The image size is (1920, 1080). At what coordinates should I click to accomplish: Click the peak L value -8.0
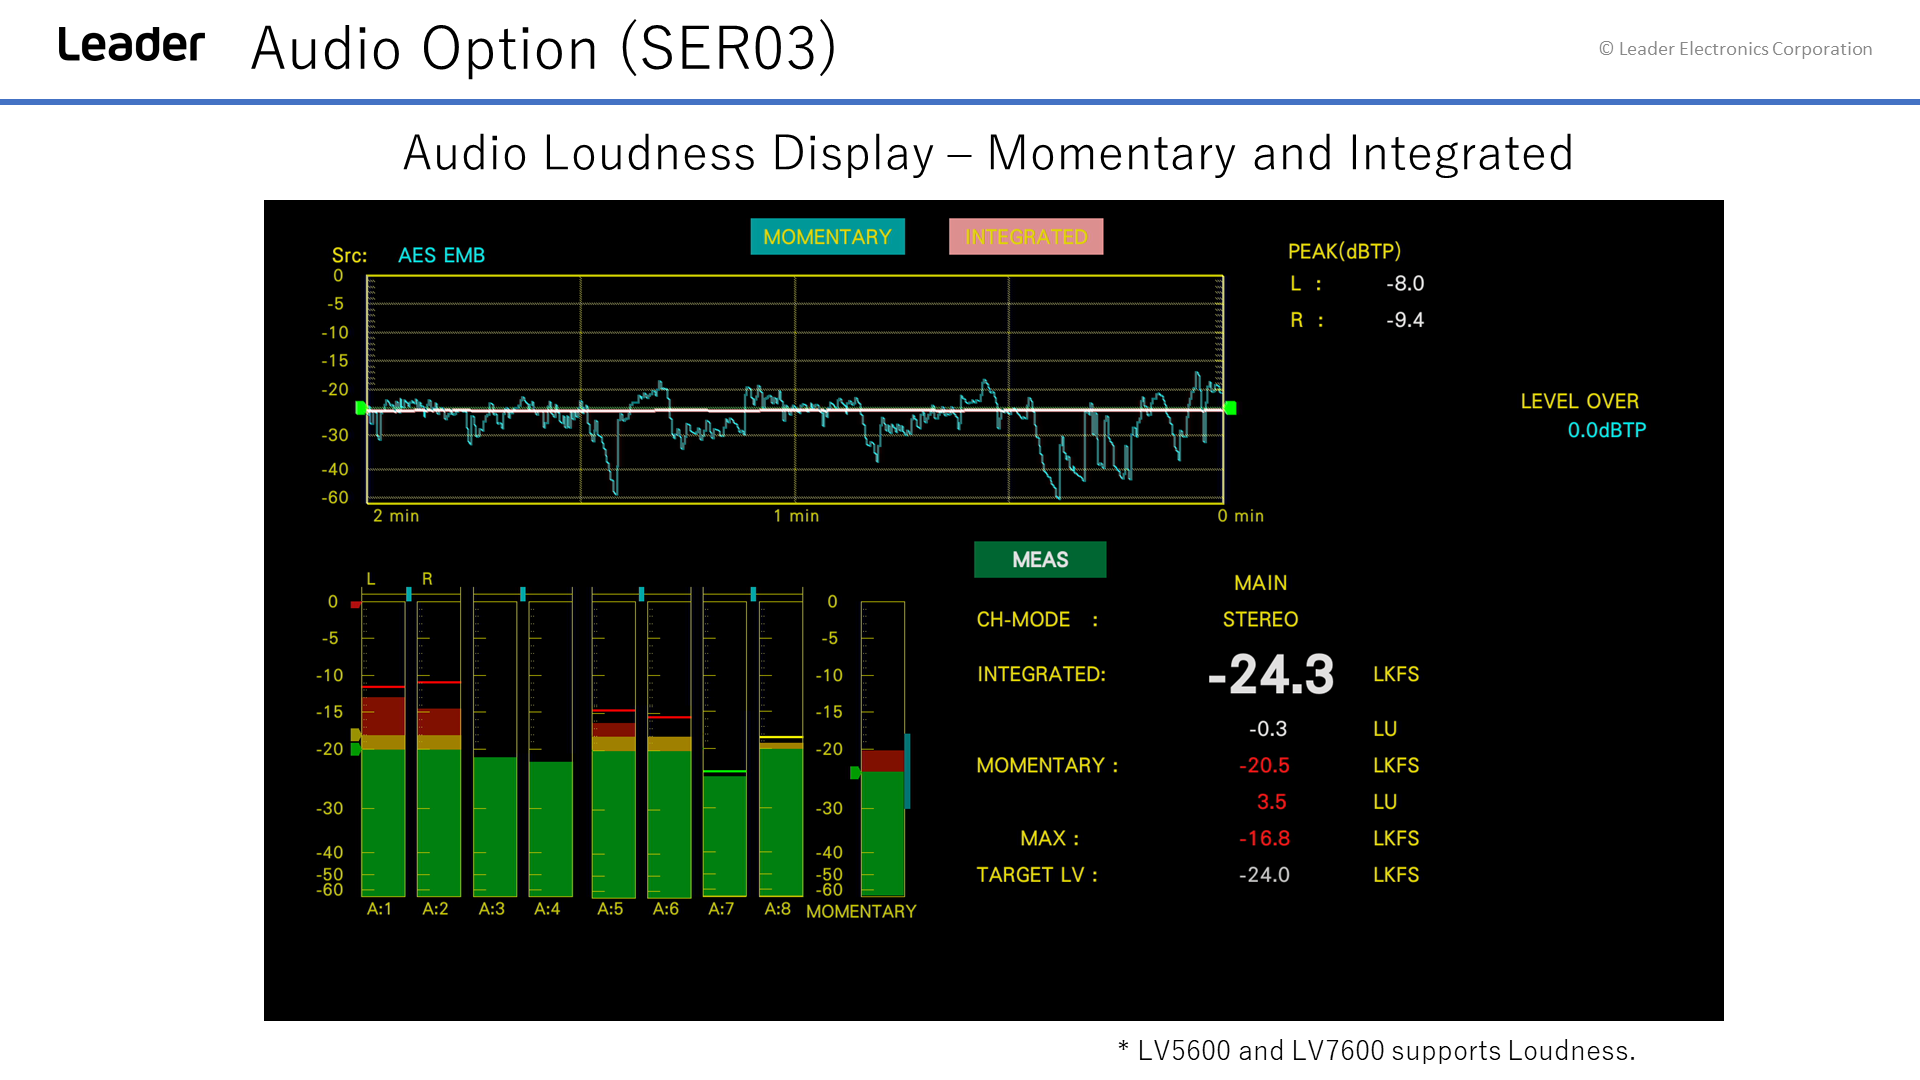click(1405, 284)
